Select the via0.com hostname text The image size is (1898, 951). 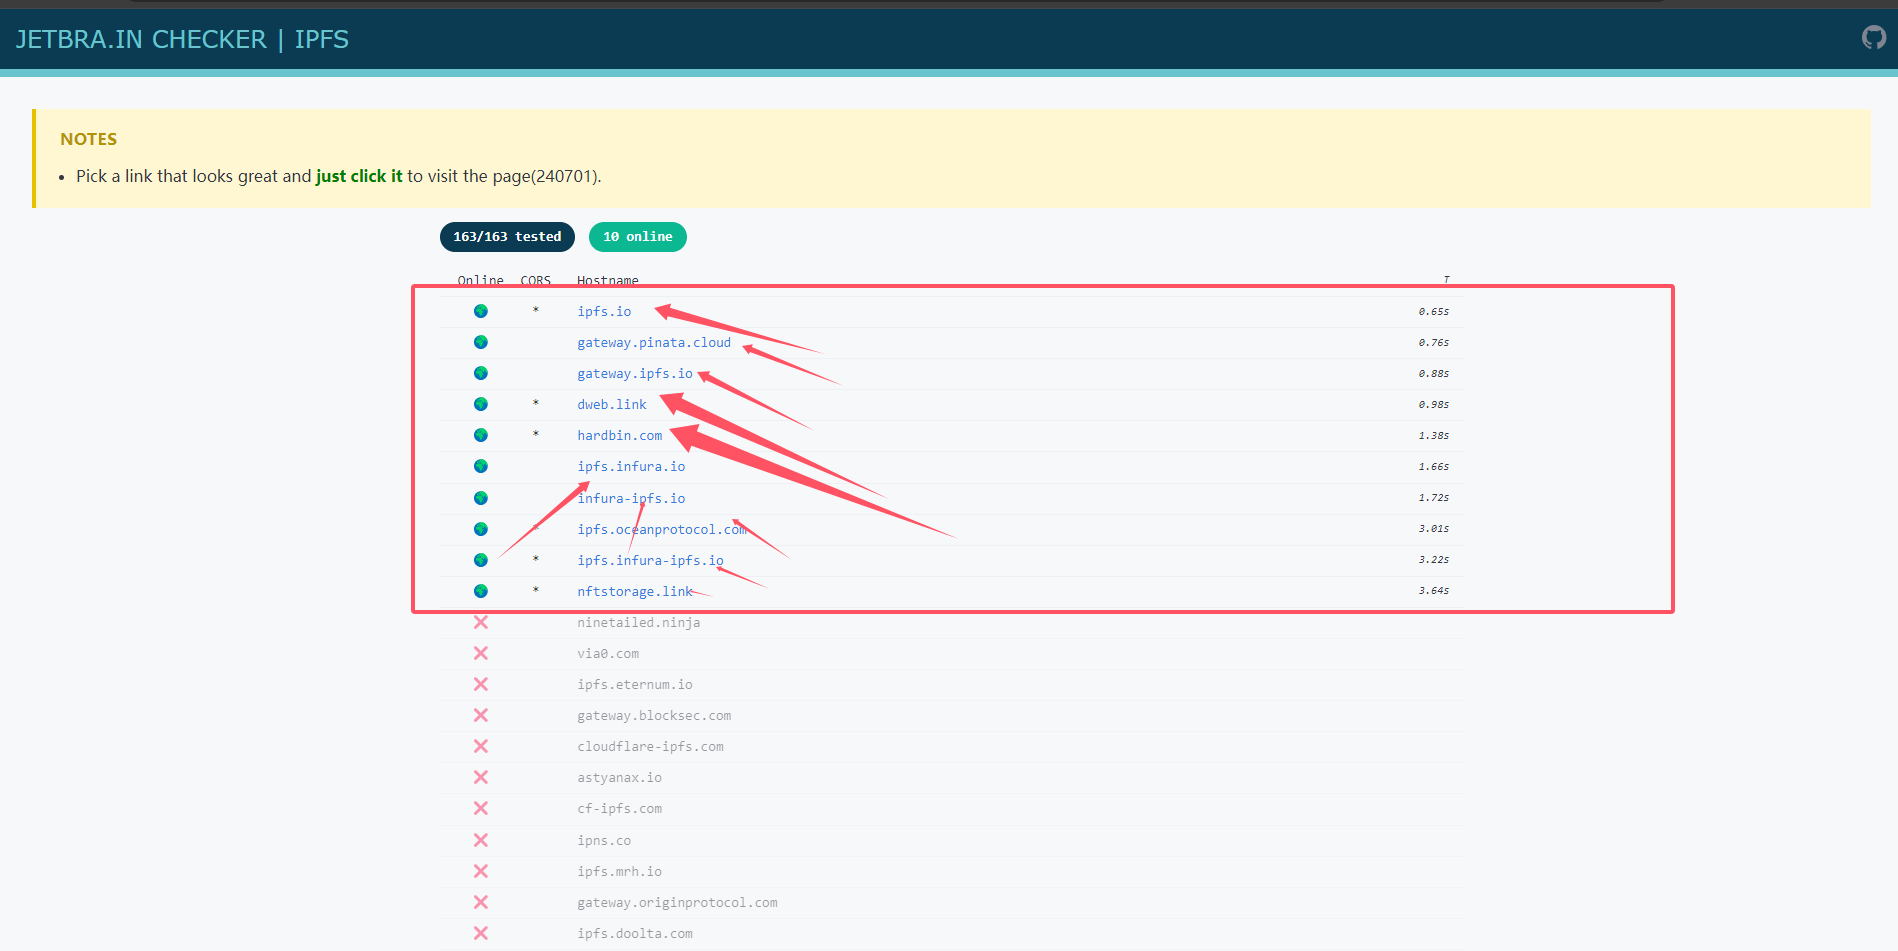click(x=608, y=653)
